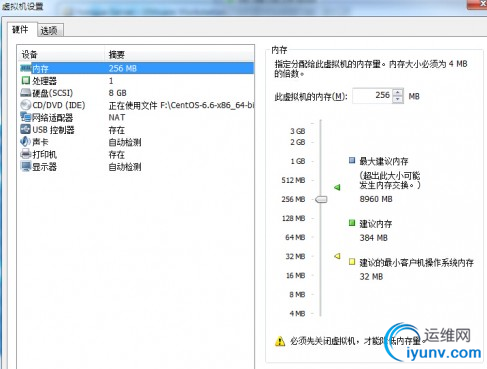Click the 3 GB slider scale label
This screenshot has height=369, width=487.
(x=298, y=131)
